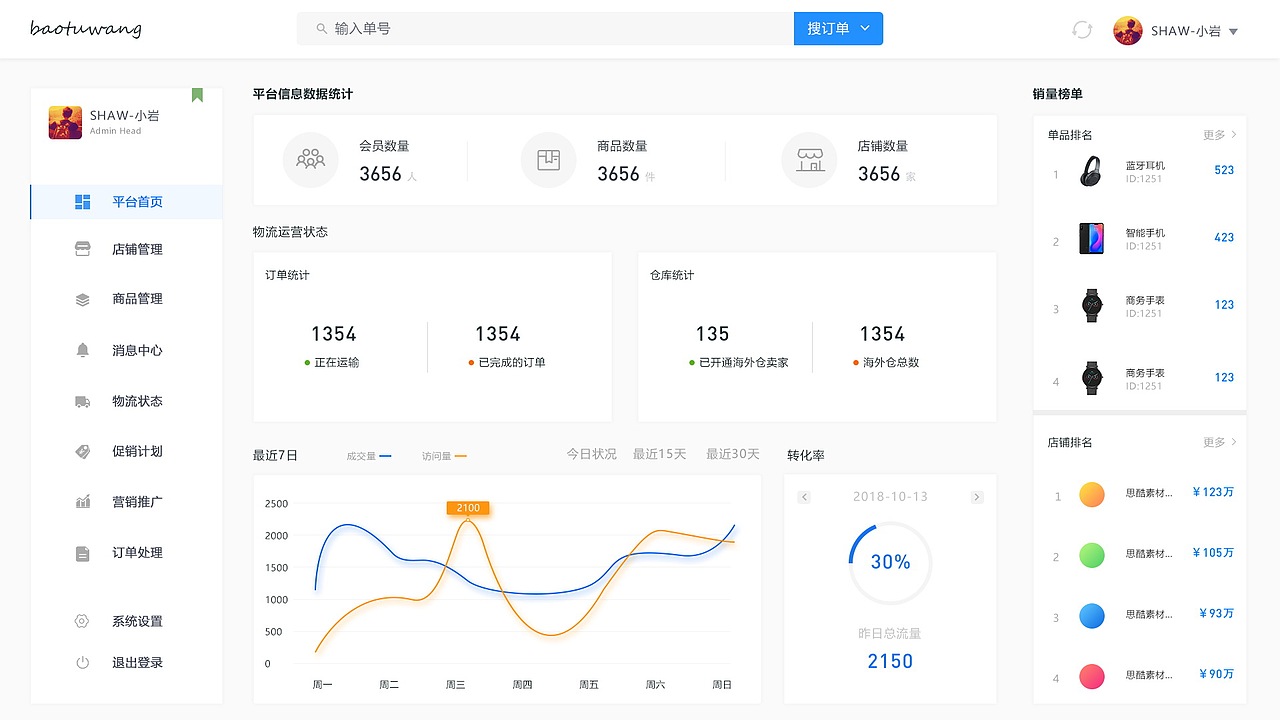Select 商品管理 in the sidebar

[x=137, y=299]
